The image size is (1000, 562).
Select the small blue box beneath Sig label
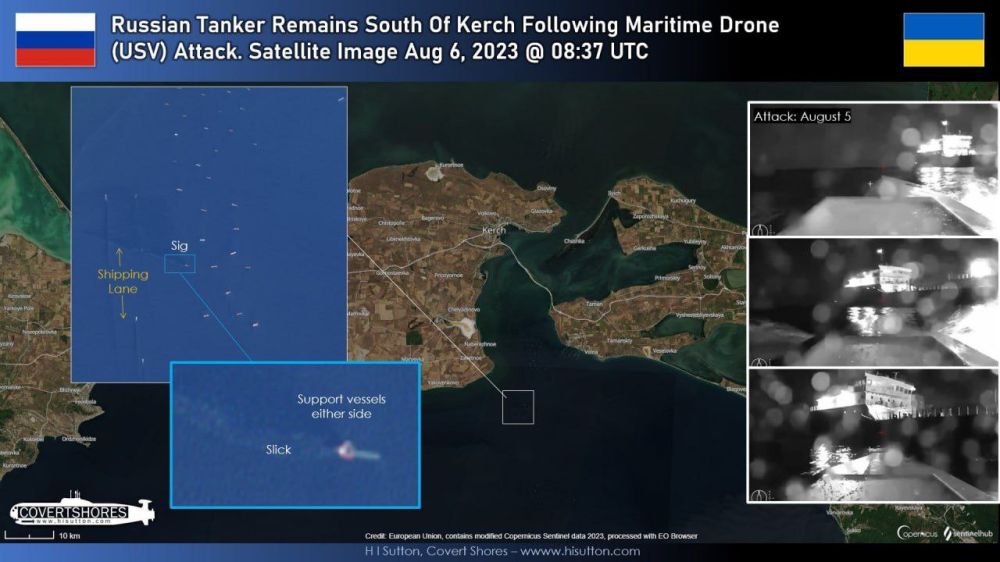click(179, 263)
